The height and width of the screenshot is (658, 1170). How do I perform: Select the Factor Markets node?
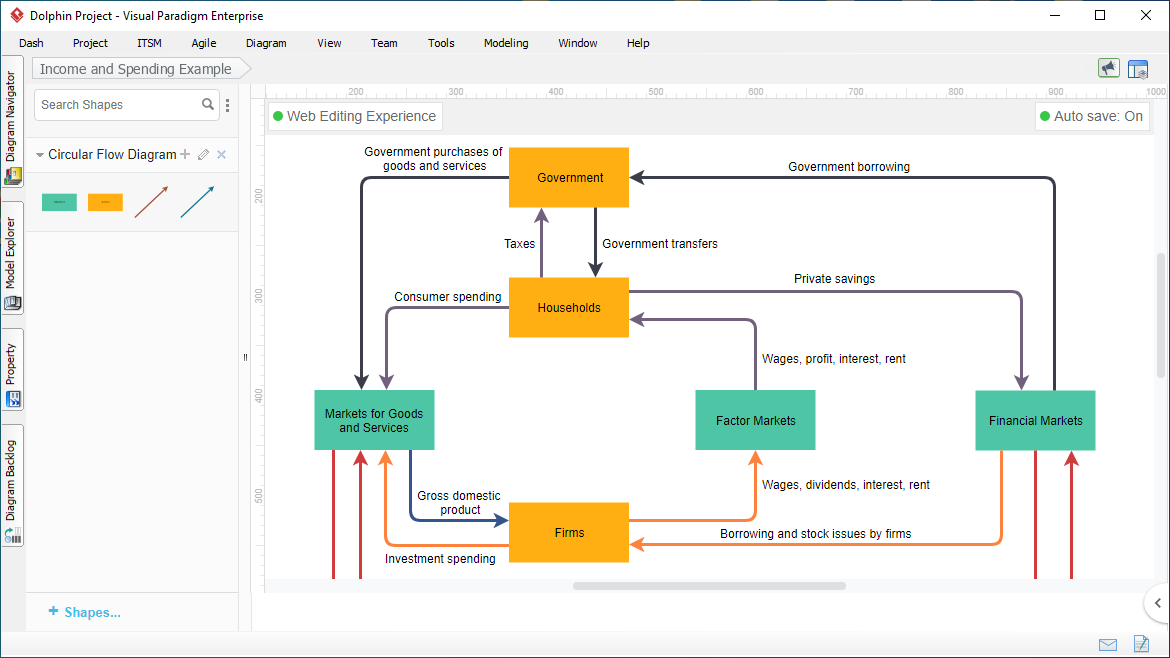pos(755,420)
